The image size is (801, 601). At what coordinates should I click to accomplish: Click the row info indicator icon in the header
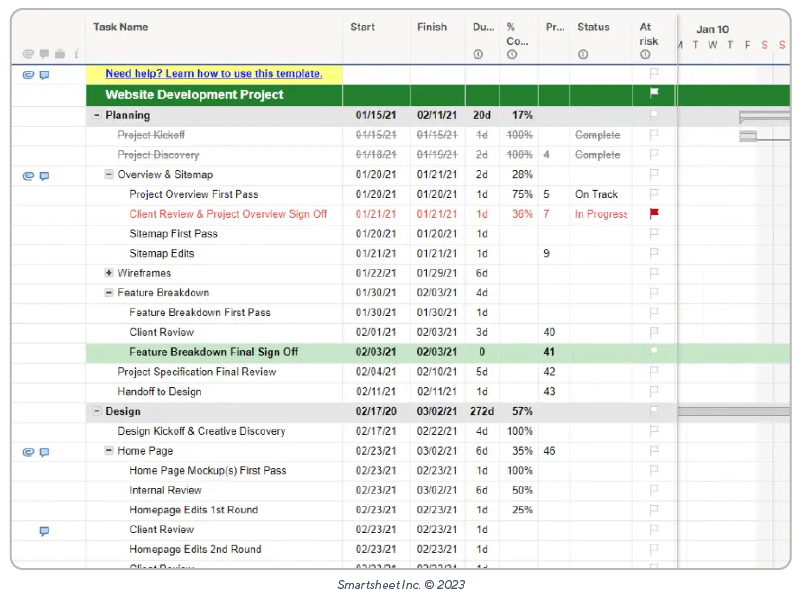(x=76, y=54)
